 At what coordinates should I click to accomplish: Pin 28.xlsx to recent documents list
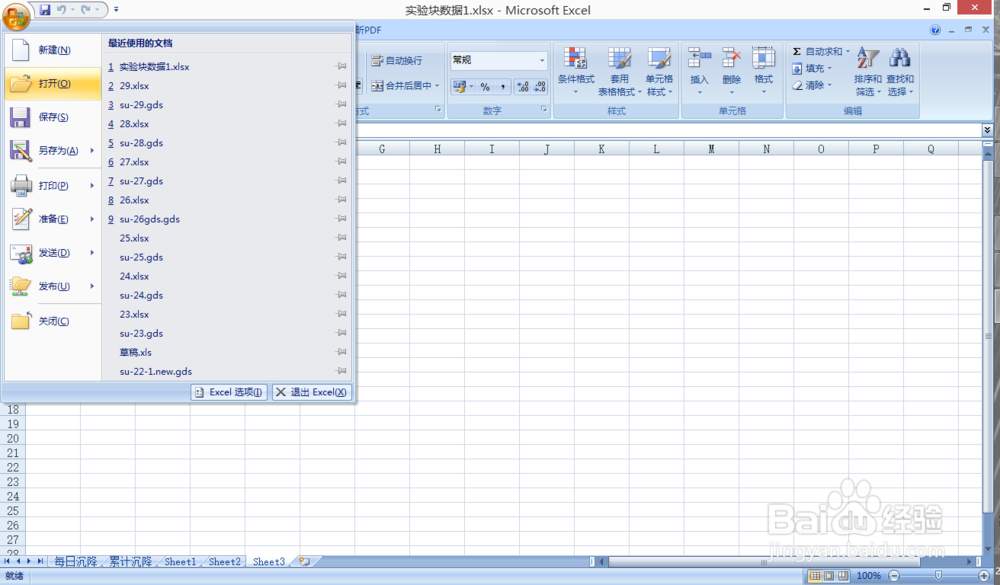point(342,124)
